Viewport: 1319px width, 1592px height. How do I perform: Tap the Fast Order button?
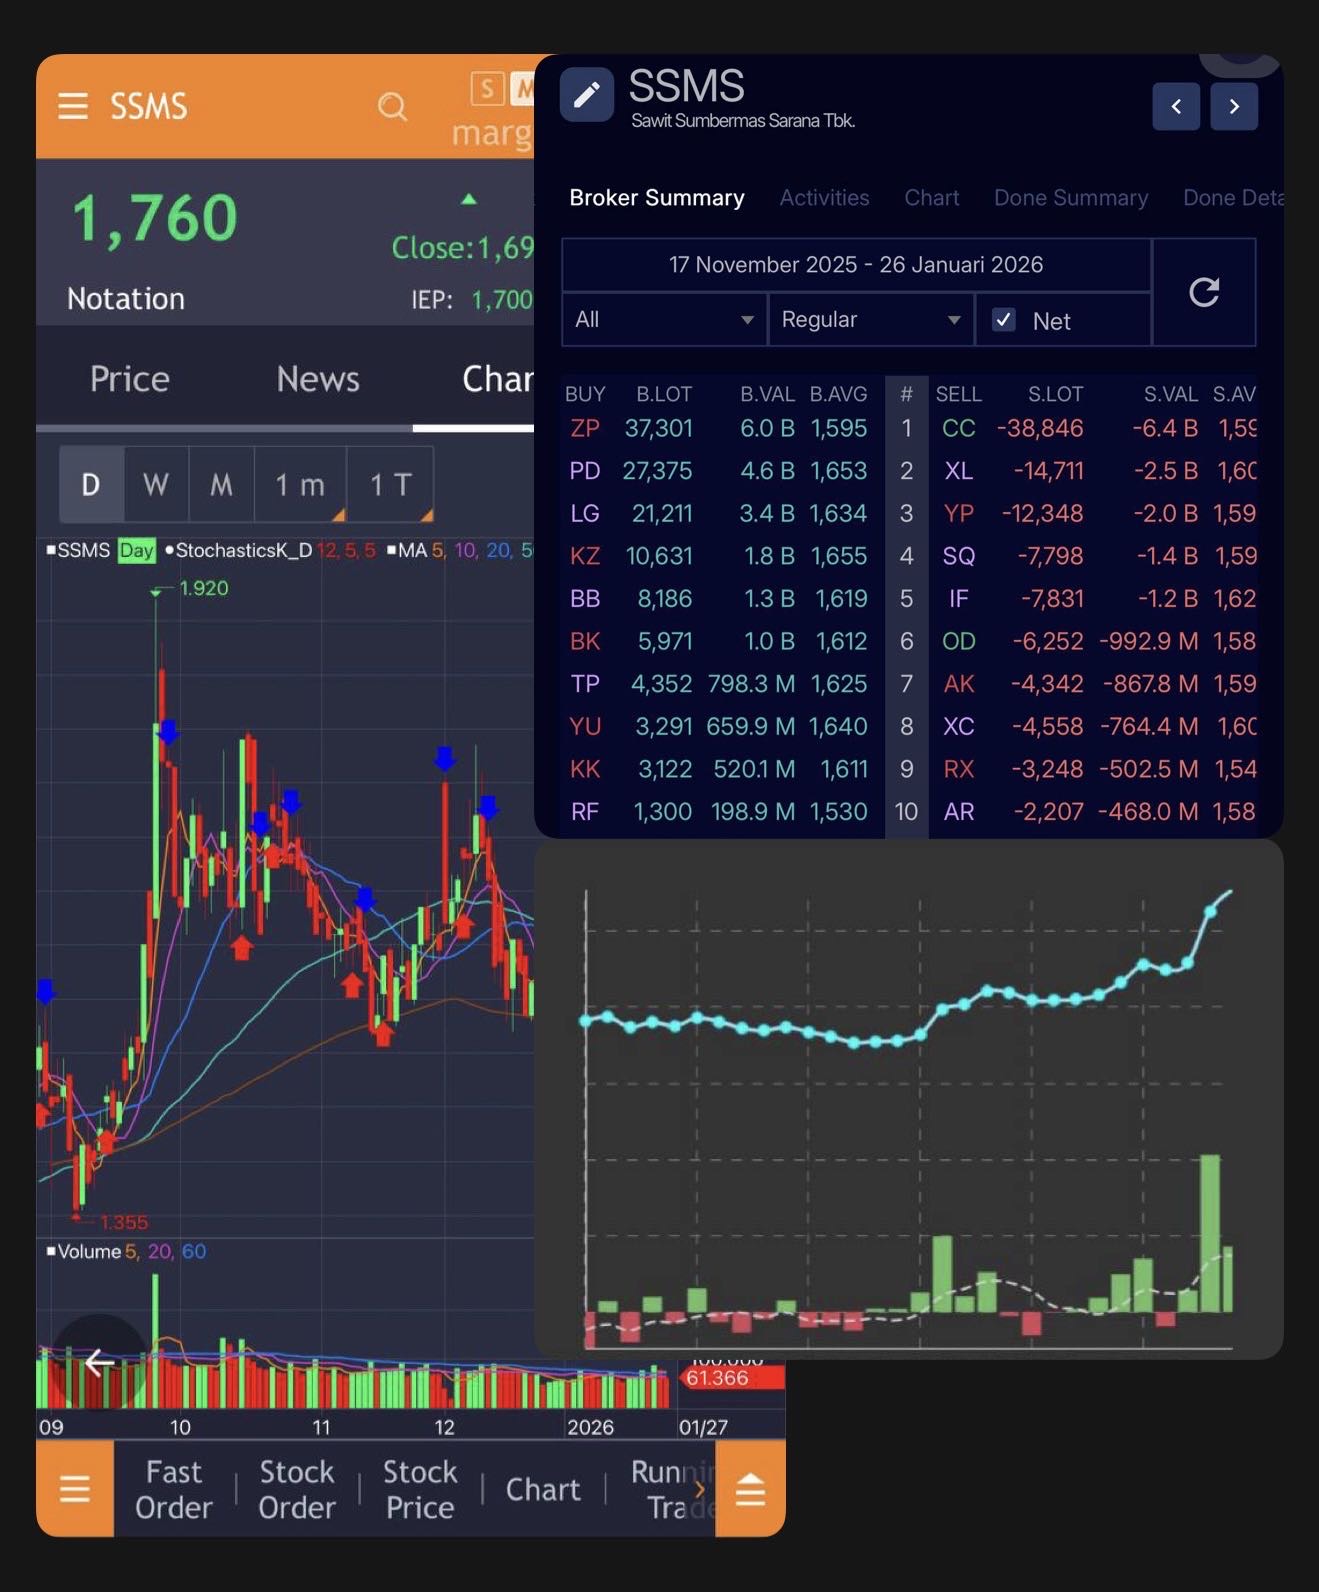[174, 1489]
